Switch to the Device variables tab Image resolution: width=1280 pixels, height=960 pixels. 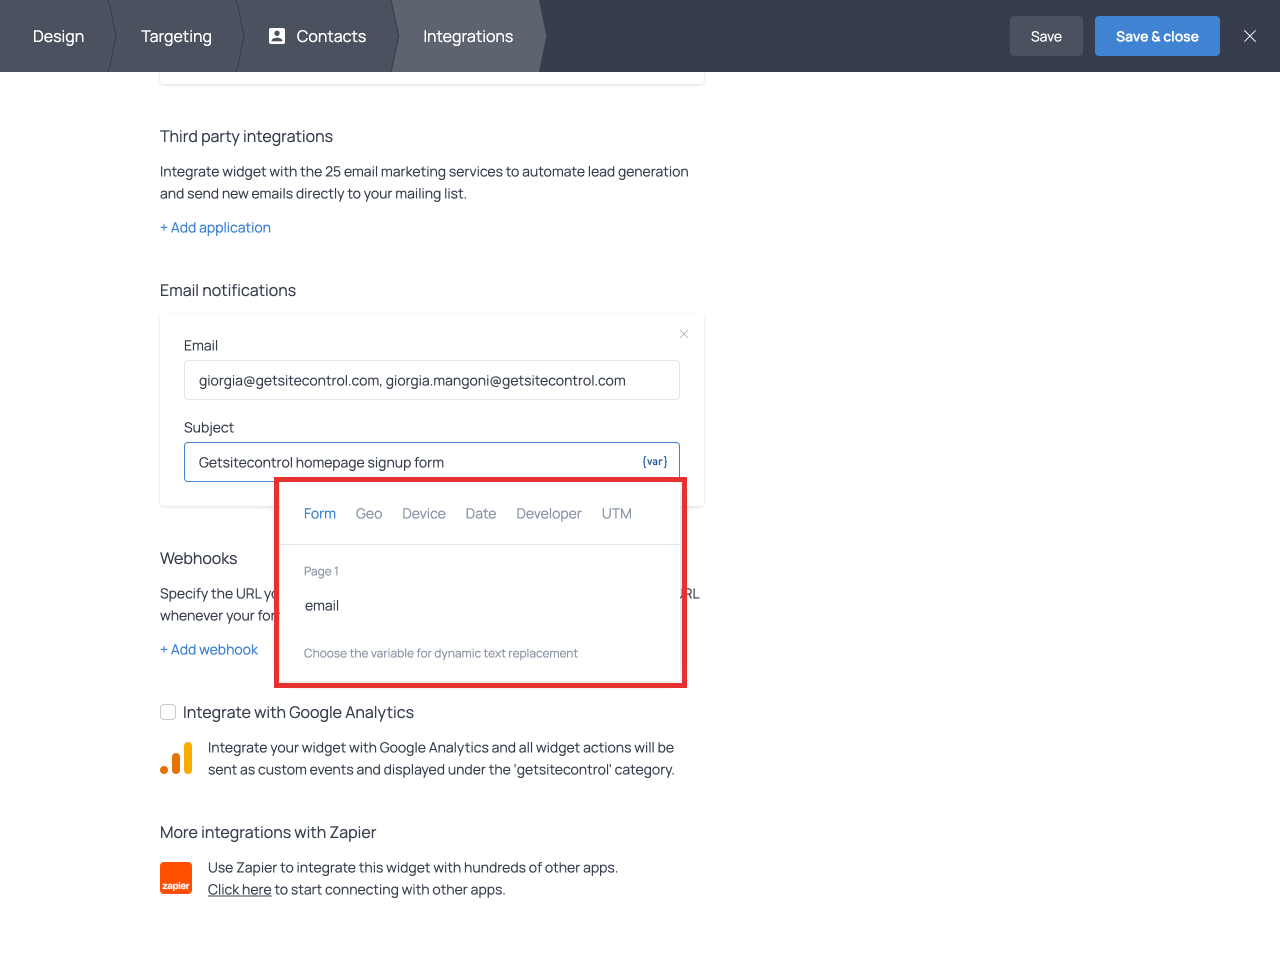pos(424,514)
